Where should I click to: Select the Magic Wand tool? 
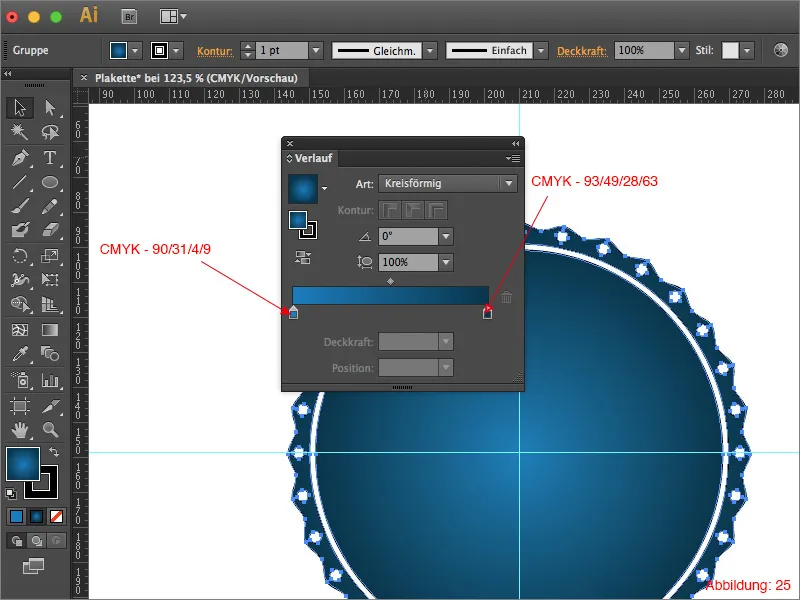[20, 132]
